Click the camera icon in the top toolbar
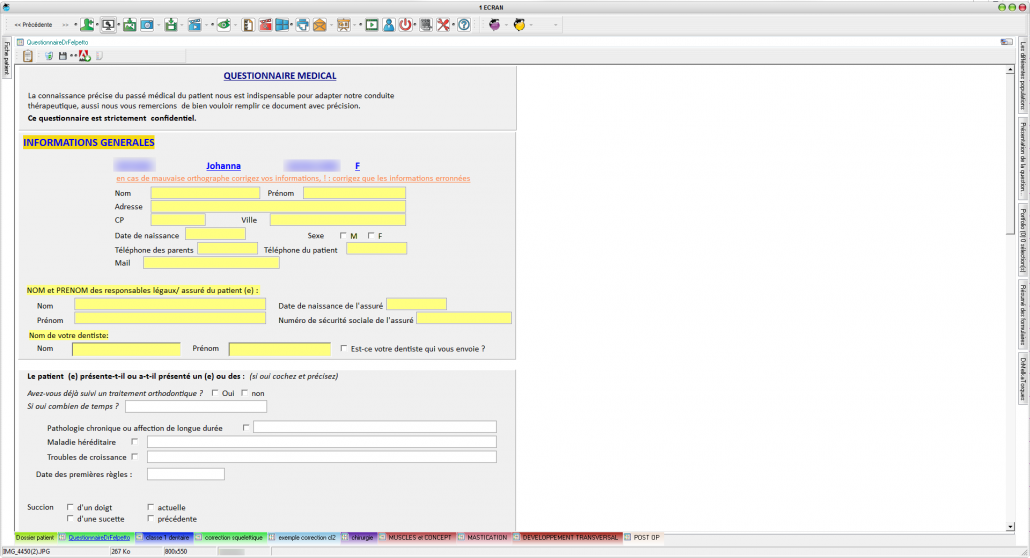 click(x=146, y=25)
